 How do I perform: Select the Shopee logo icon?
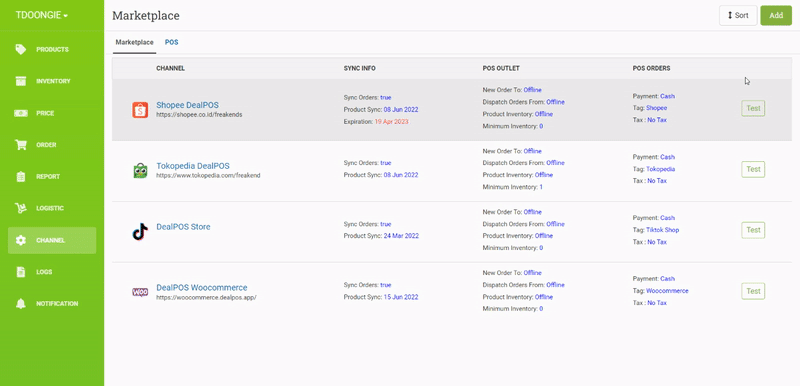coord(140,110)
